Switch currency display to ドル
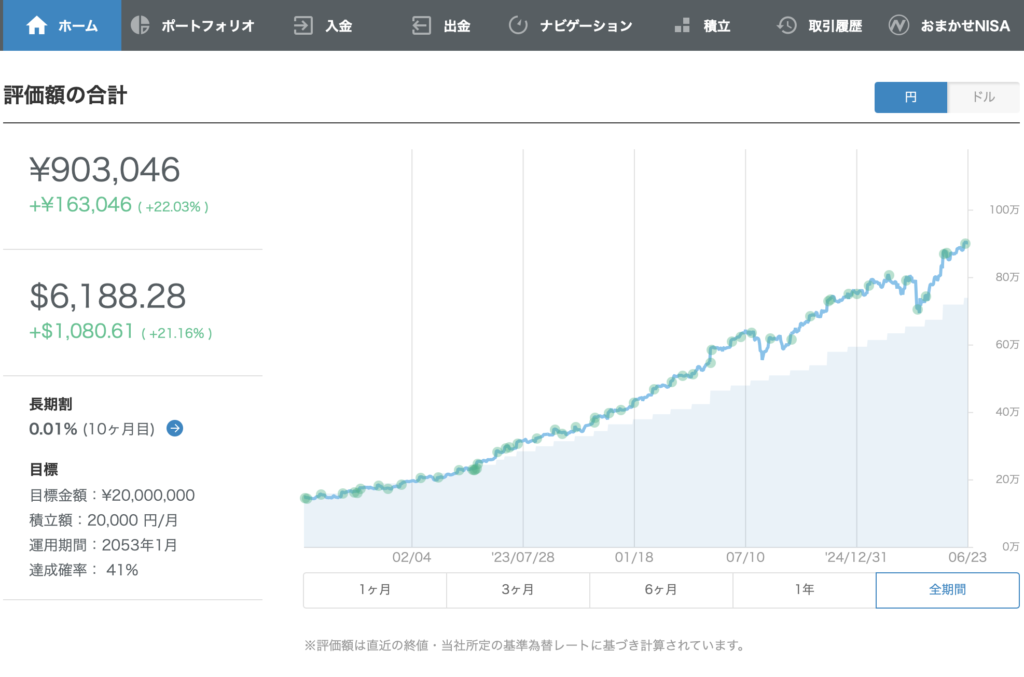 [983, 97]
